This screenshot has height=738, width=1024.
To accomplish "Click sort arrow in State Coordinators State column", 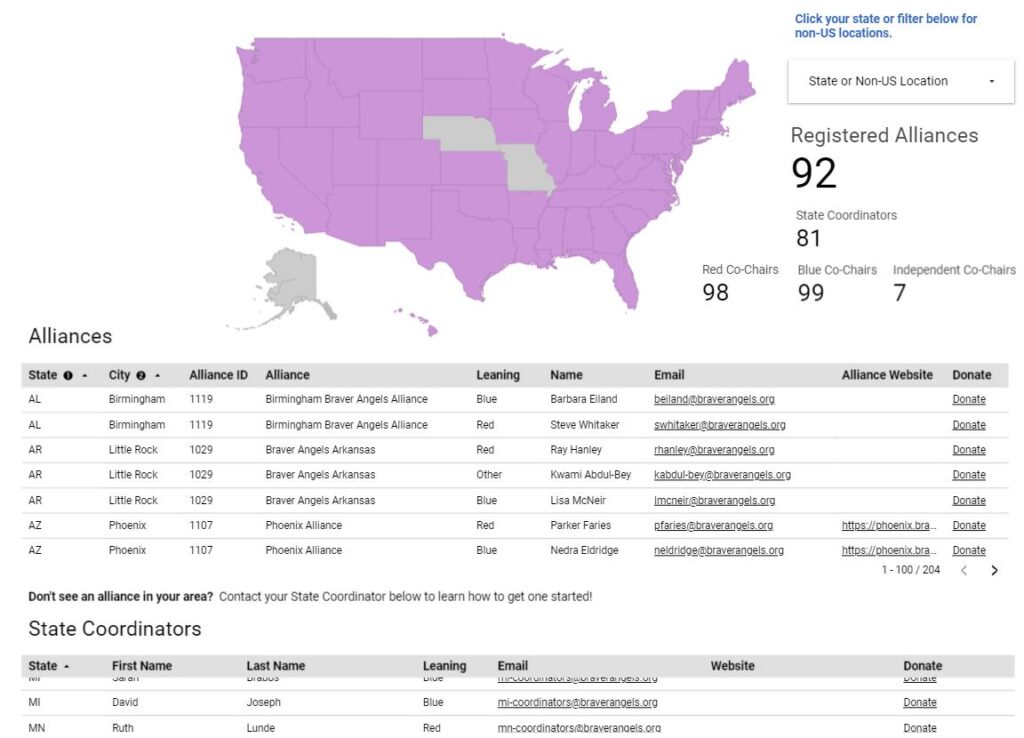I will click(67, 666).
